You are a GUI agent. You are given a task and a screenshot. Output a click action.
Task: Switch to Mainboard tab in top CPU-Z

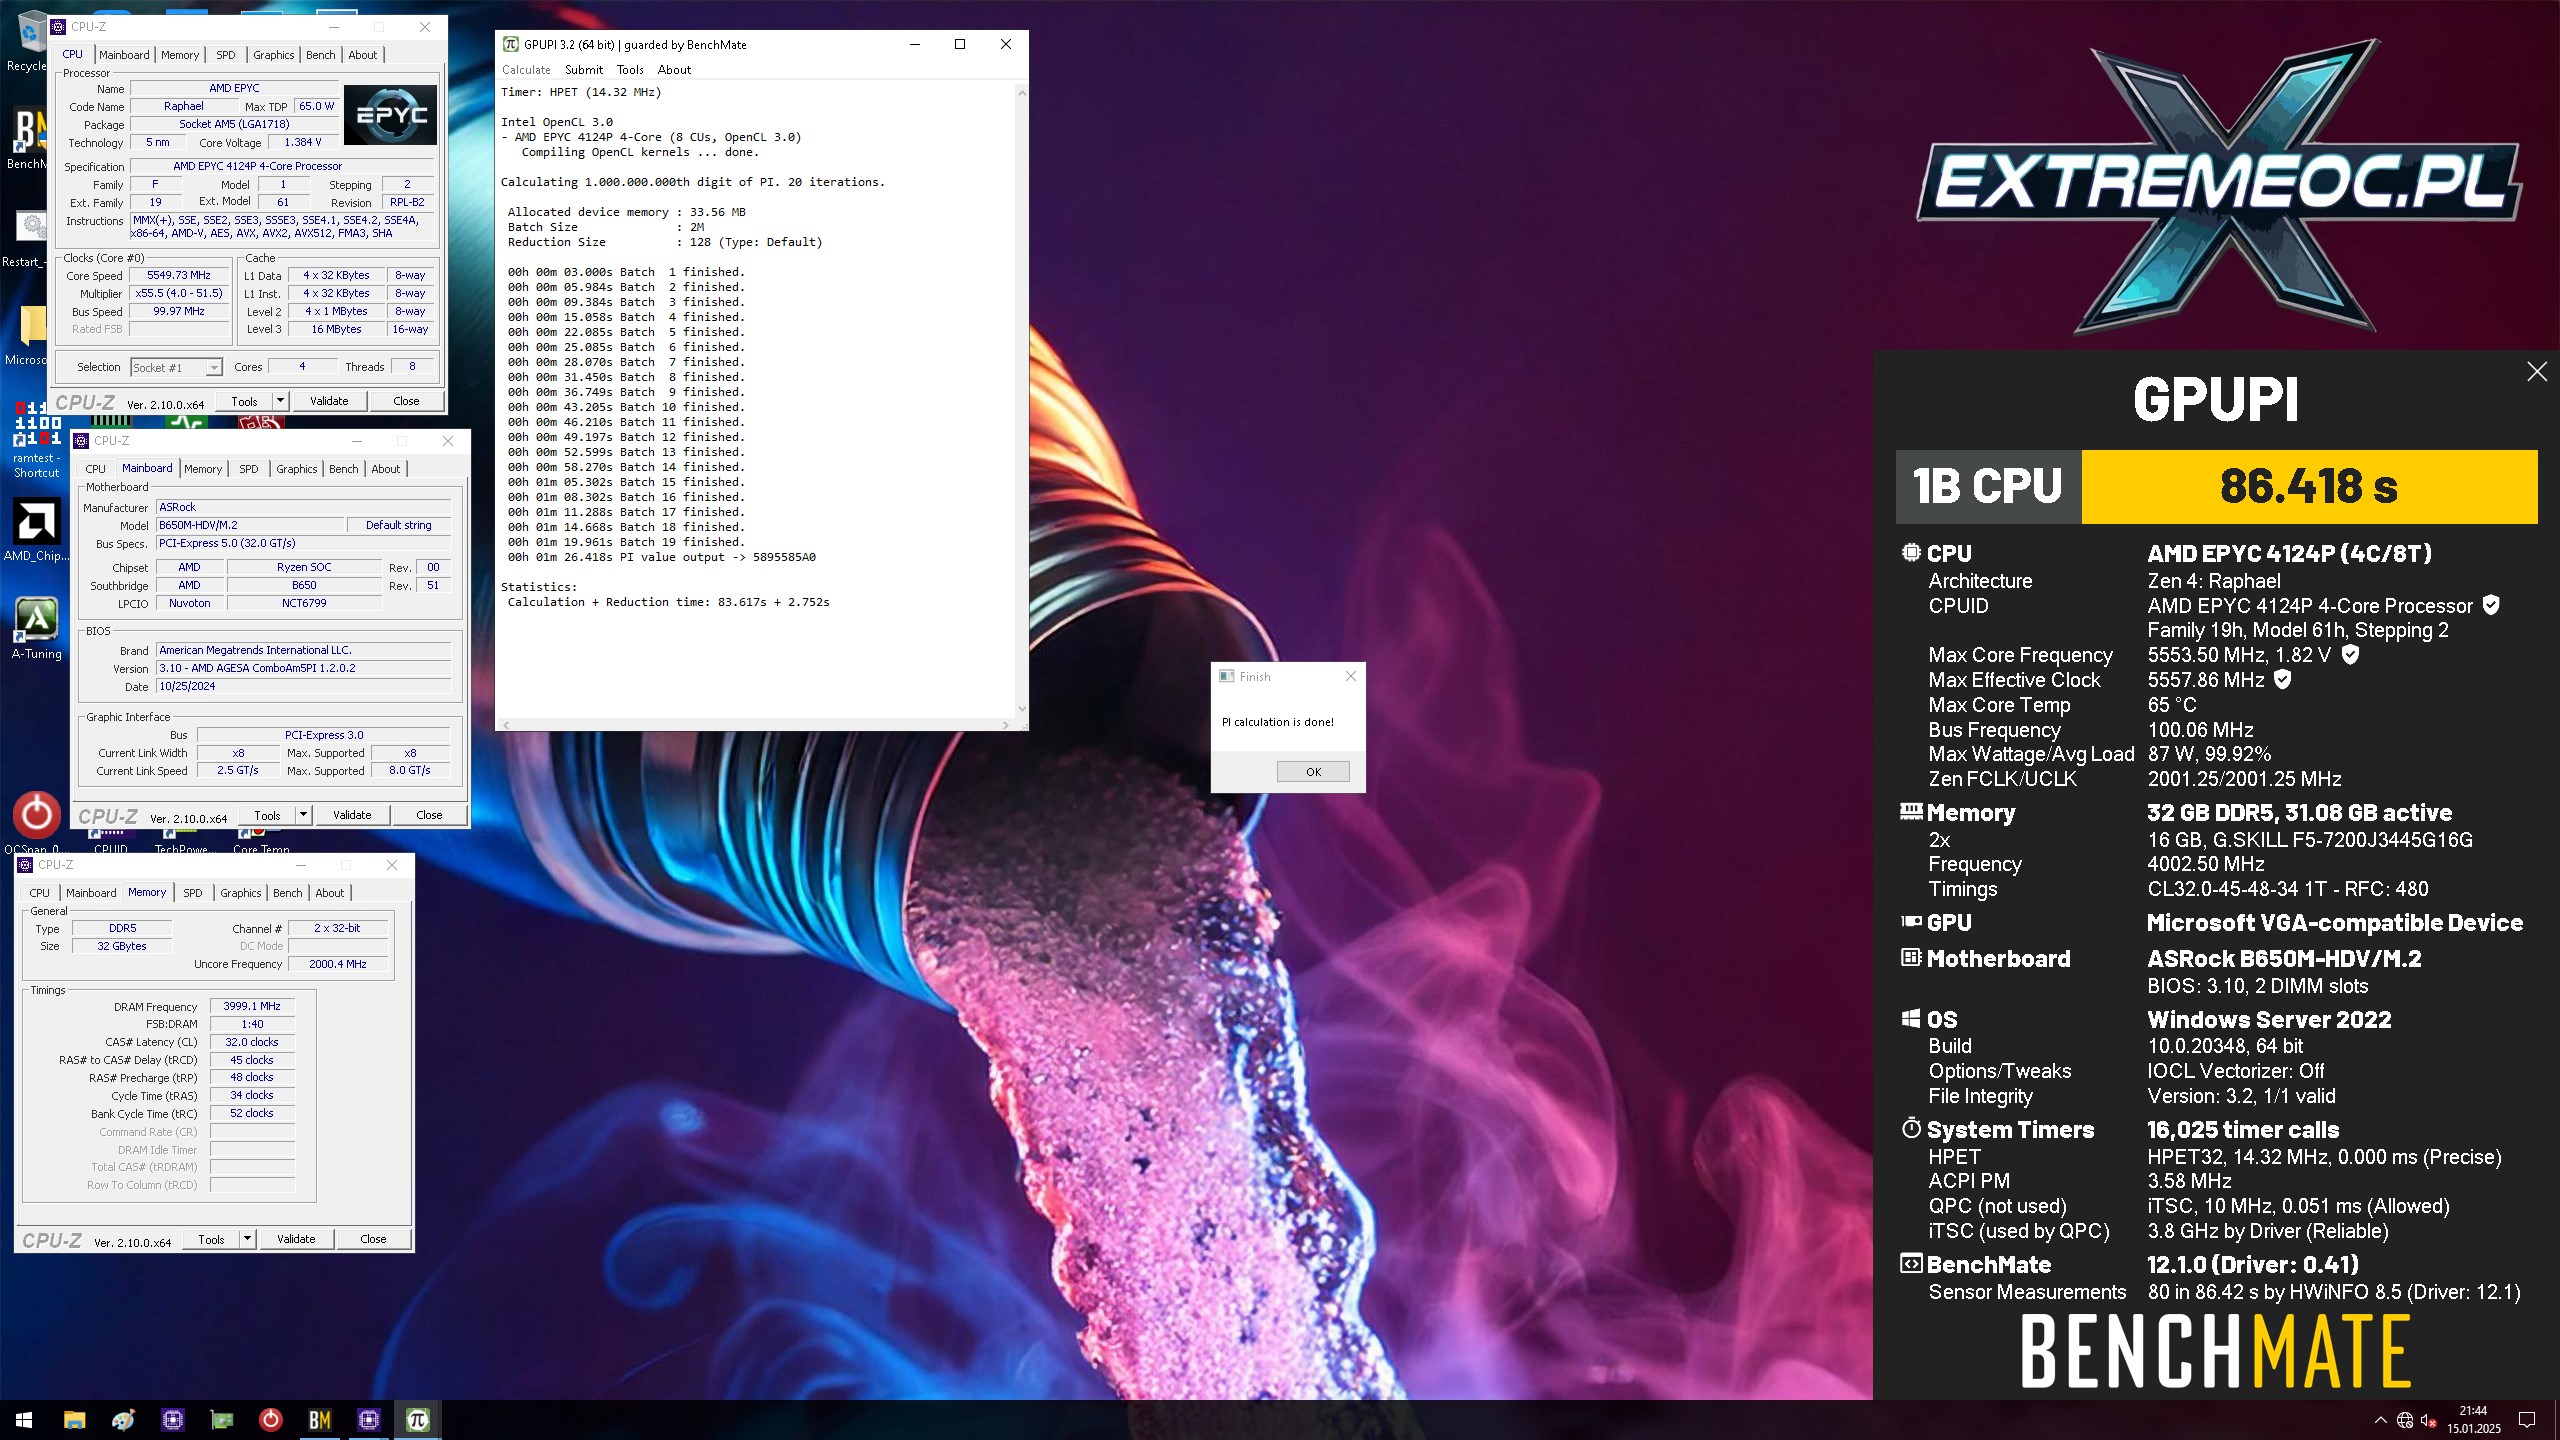[x=124, y=55]
